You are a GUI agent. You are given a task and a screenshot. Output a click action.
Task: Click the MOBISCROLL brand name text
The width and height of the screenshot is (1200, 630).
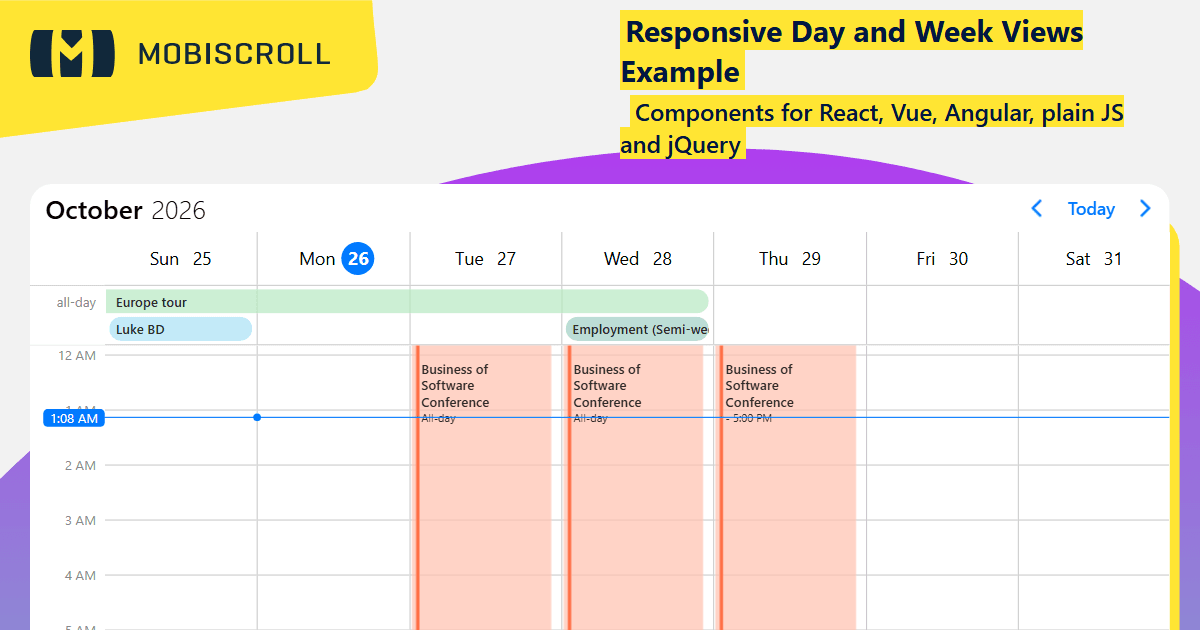coord(234,53)
